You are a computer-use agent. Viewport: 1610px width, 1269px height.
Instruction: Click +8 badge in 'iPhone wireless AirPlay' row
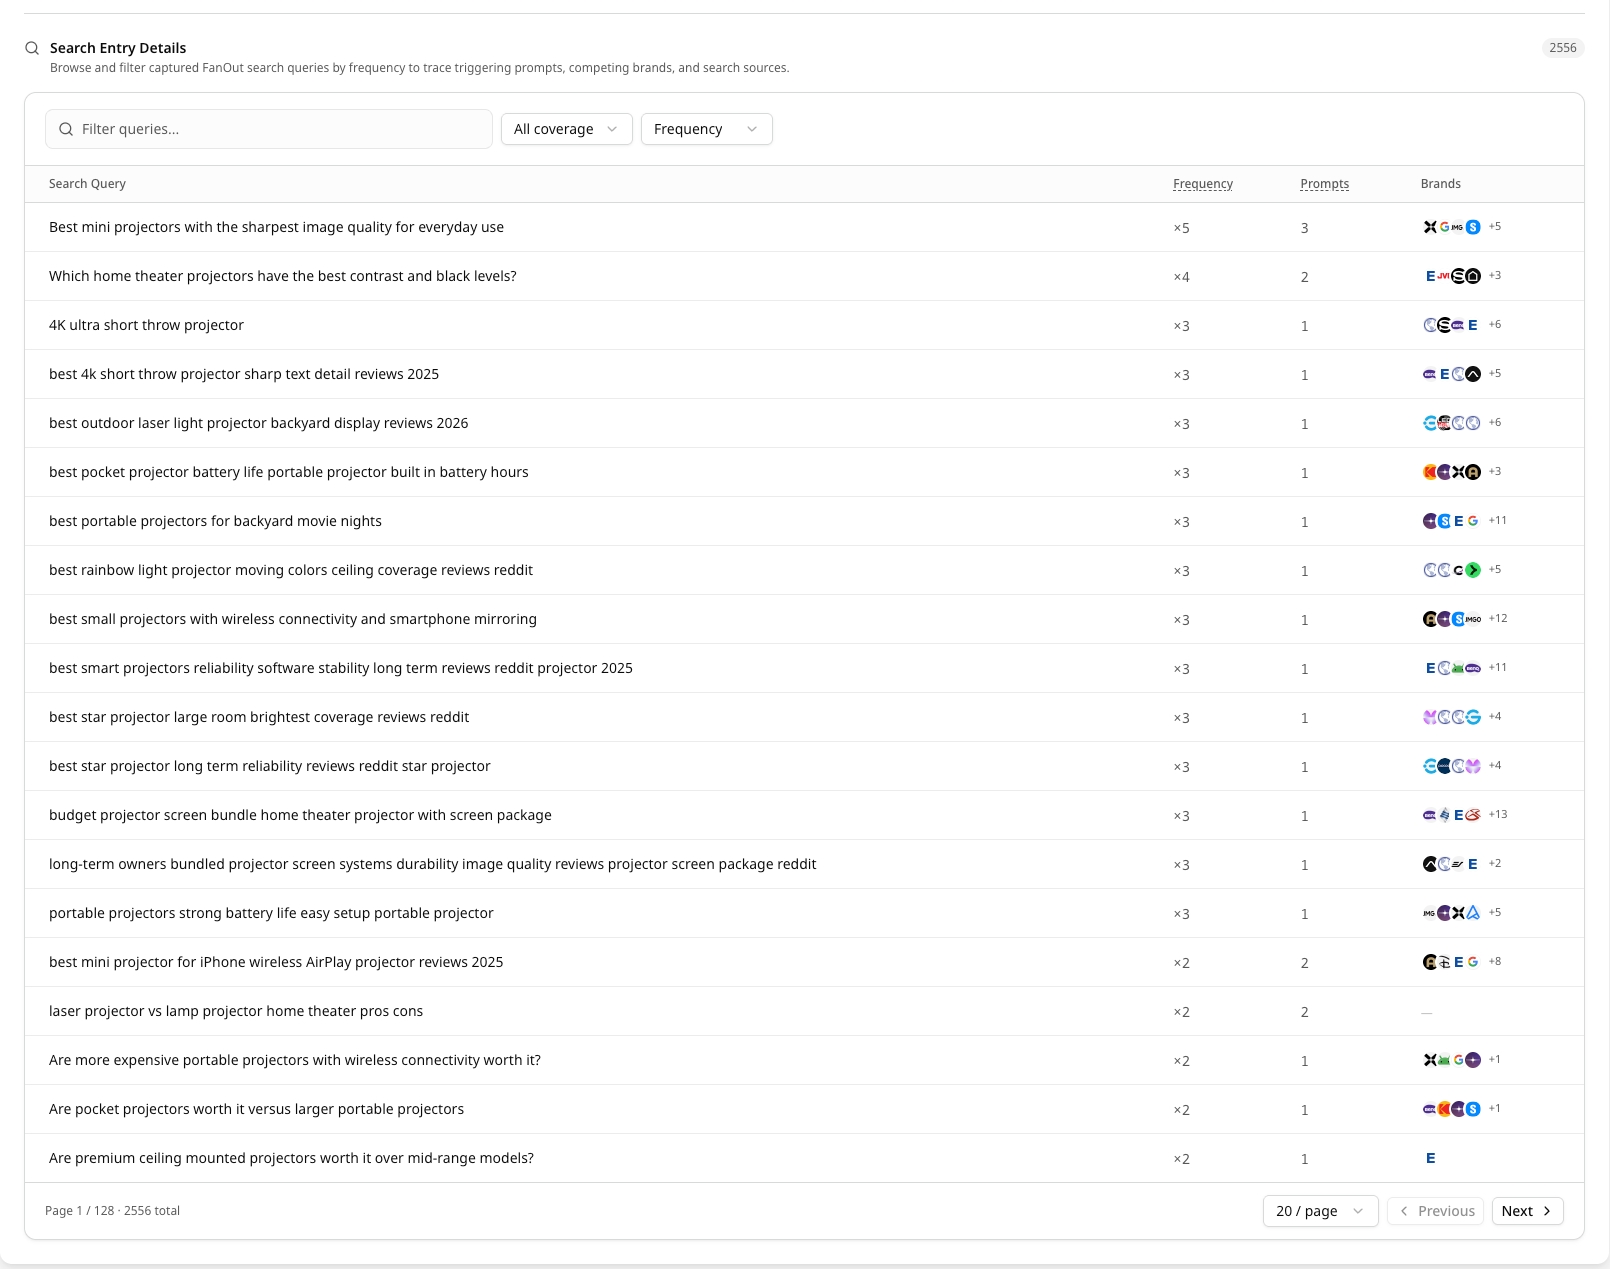(1494, 962)
